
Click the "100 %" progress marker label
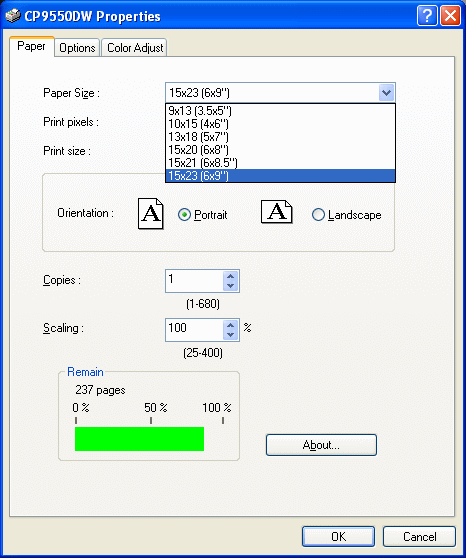[x=217, y=407]
